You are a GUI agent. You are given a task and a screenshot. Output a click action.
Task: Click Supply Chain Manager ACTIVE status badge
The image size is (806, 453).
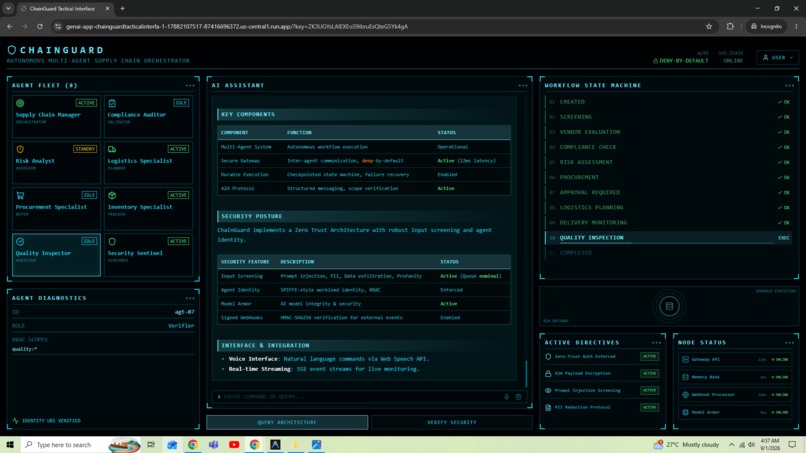coord(86,103)
